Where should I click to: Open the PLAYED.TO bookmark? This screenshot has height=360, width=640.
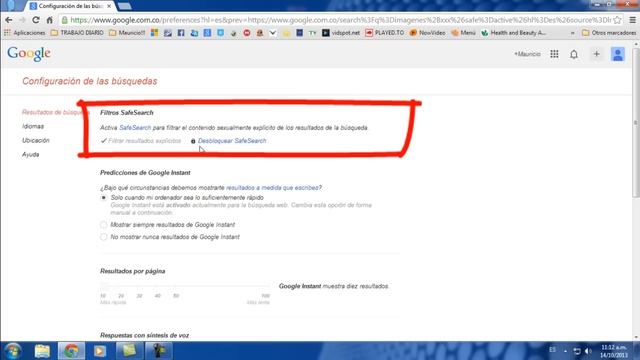[x=384, y=33]
